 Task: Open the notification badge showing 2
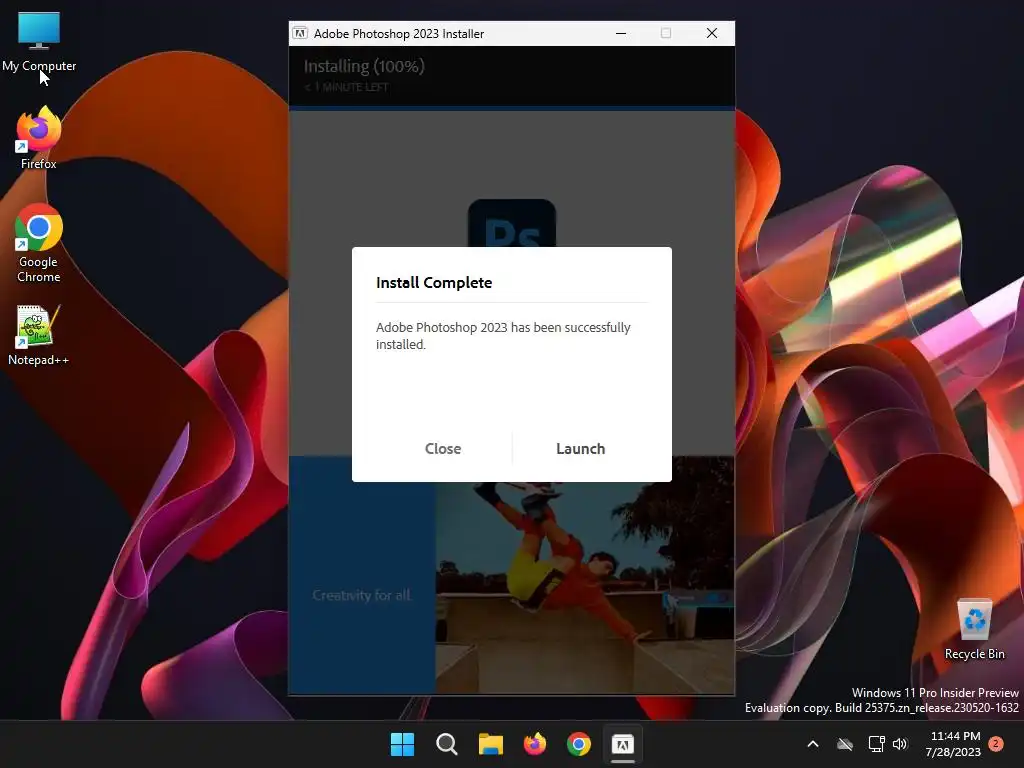(x=996, y=743)
